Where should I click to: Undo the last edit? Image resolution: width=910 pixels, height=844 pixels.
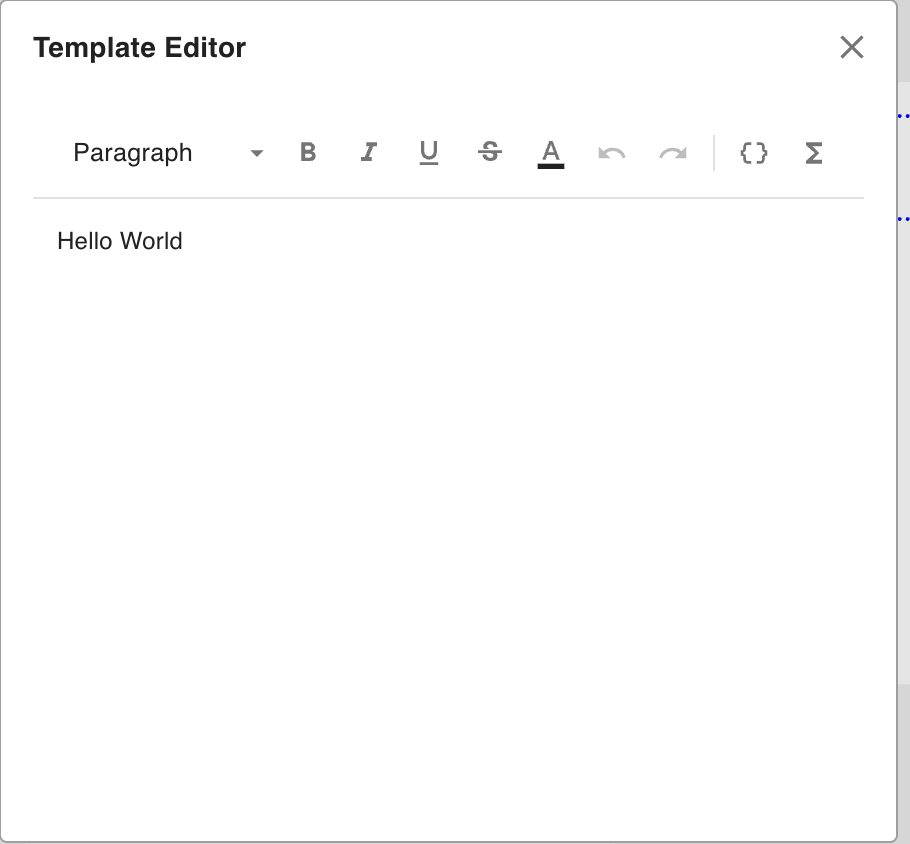(x=612, y=153)
